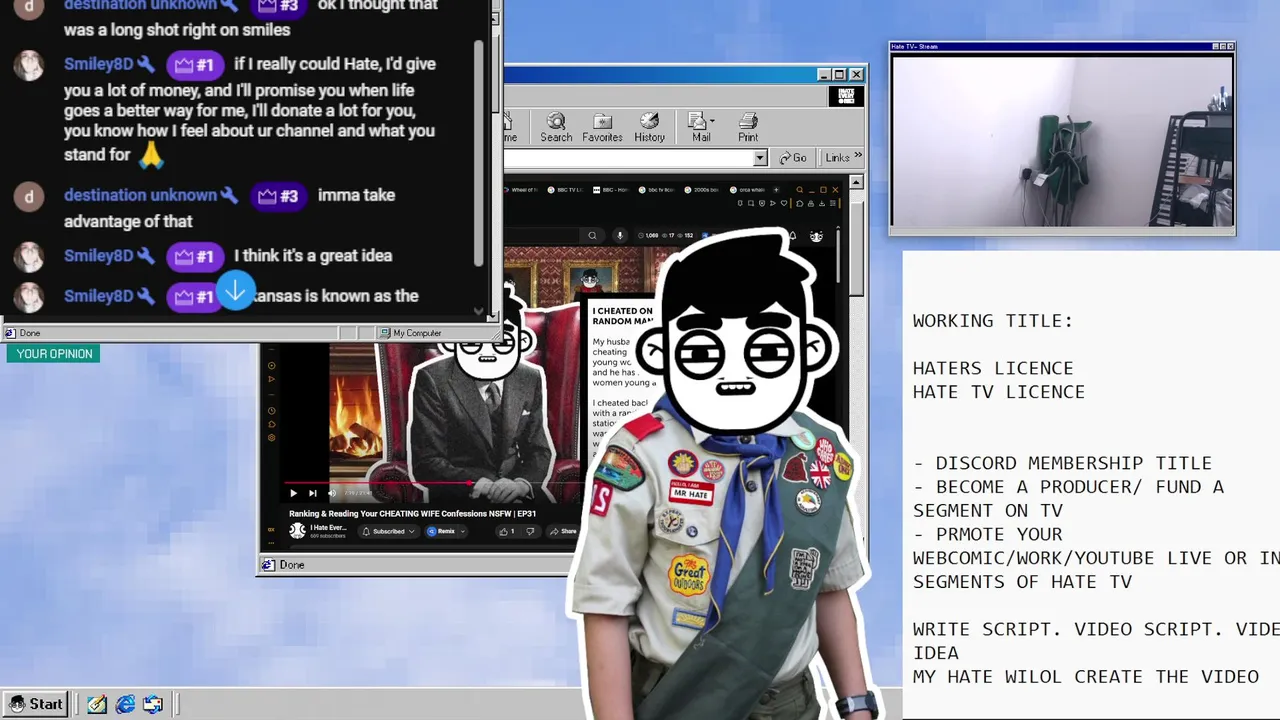Viewport: 1280px width, 720px height.
Task: Open the address bar dropdown arrow
Action: point(760,158)
